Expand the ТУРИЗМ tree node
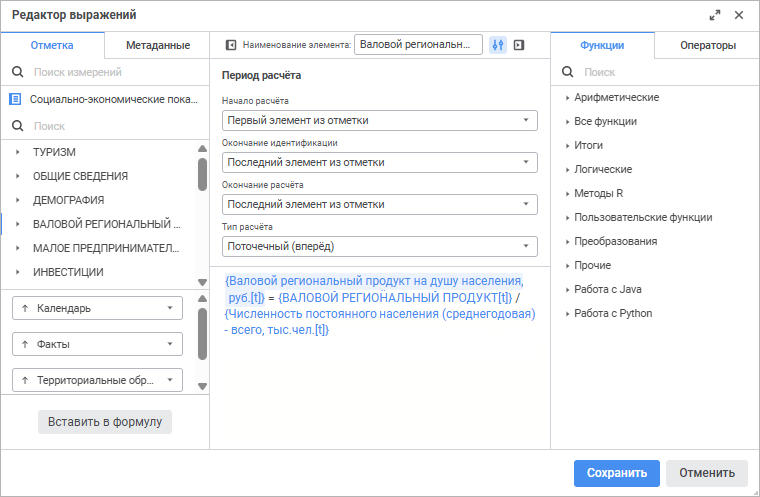The height and width of the screenshot is (497, 760). click(x=17, y=152)
